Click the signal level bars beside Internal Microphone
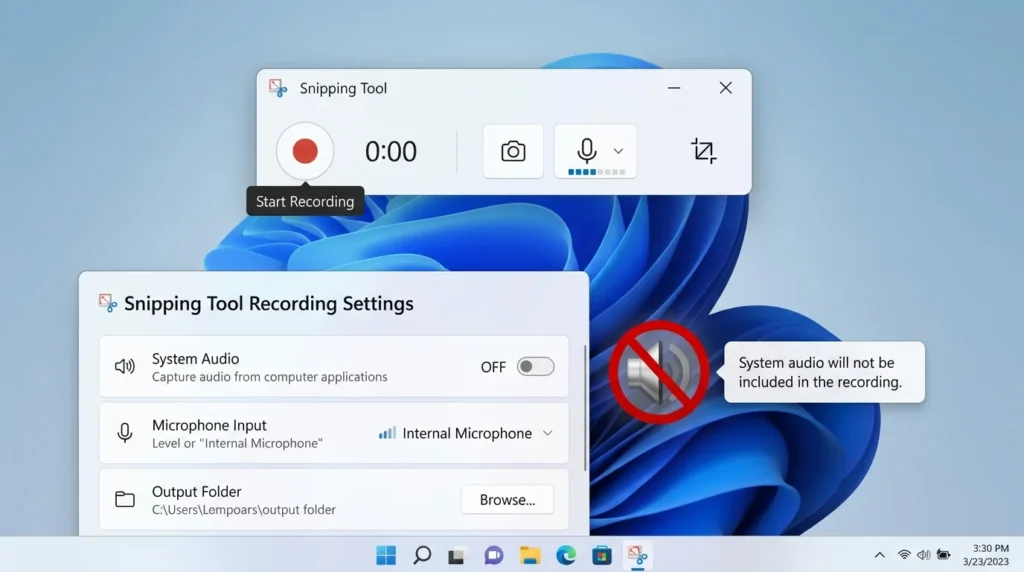Screen dimensions: 1024x572 pyautogui.click(x=387, y=433)
